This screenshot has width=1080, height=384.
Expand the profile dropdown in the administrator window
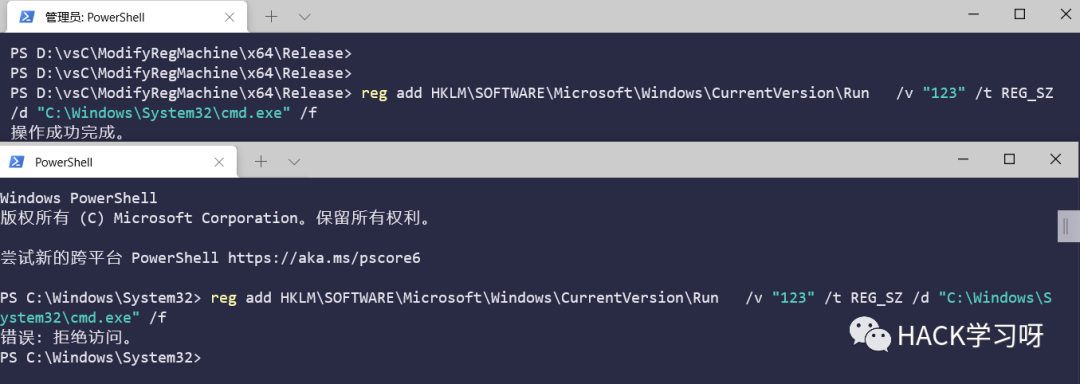305,17
